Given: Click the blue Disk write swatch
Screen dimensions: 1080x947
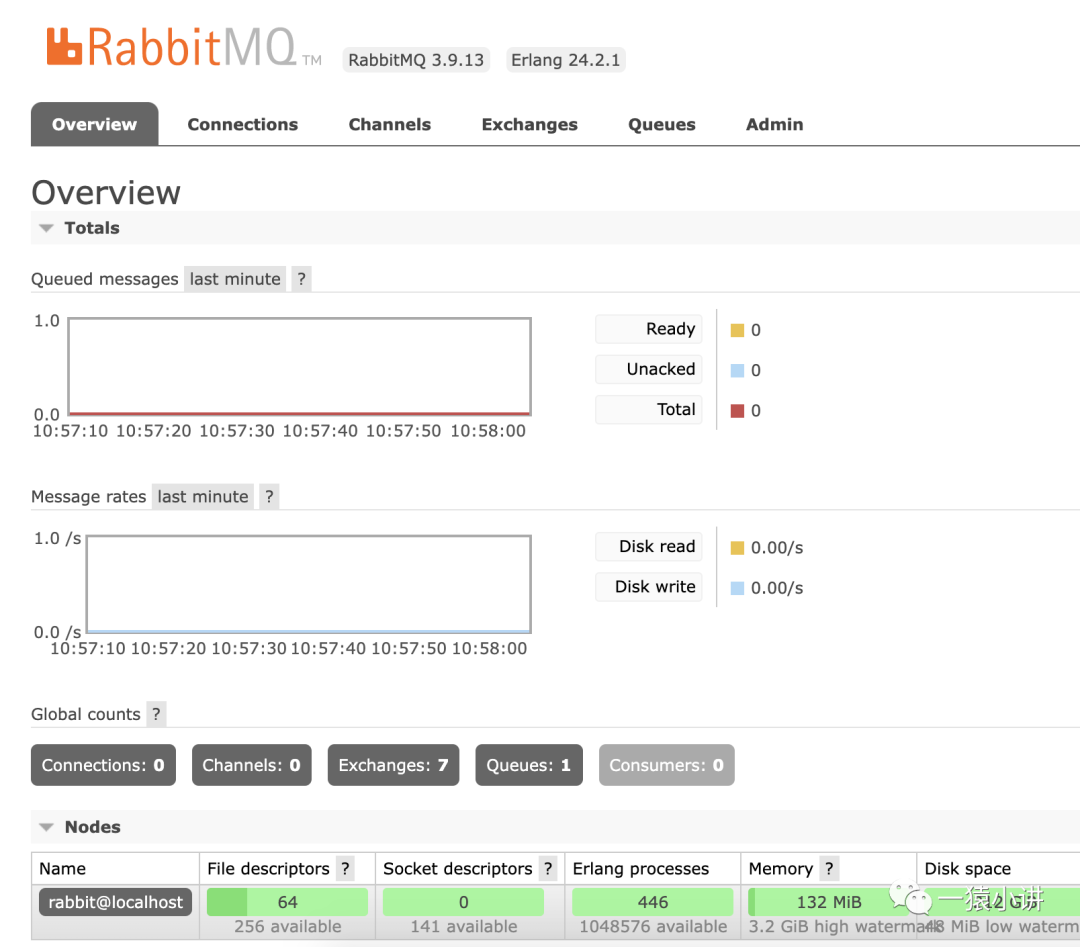Looking at the screenshot, I should click(737, 588).
